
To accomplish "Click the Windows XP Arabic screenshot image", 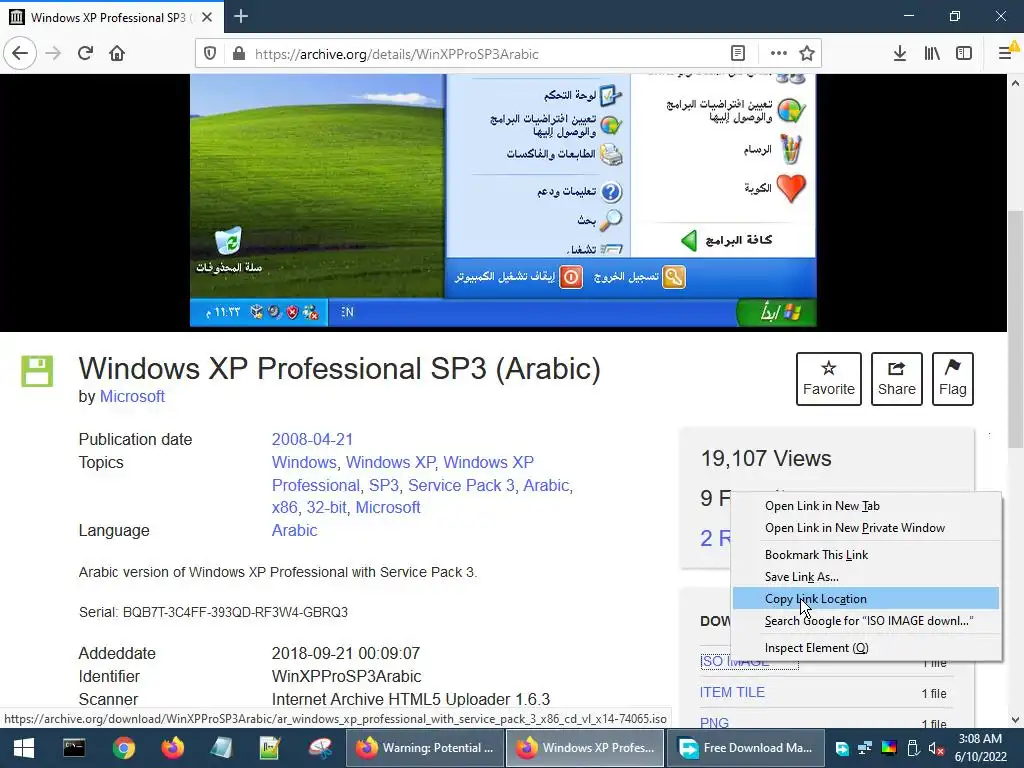I will coord(503,200).
